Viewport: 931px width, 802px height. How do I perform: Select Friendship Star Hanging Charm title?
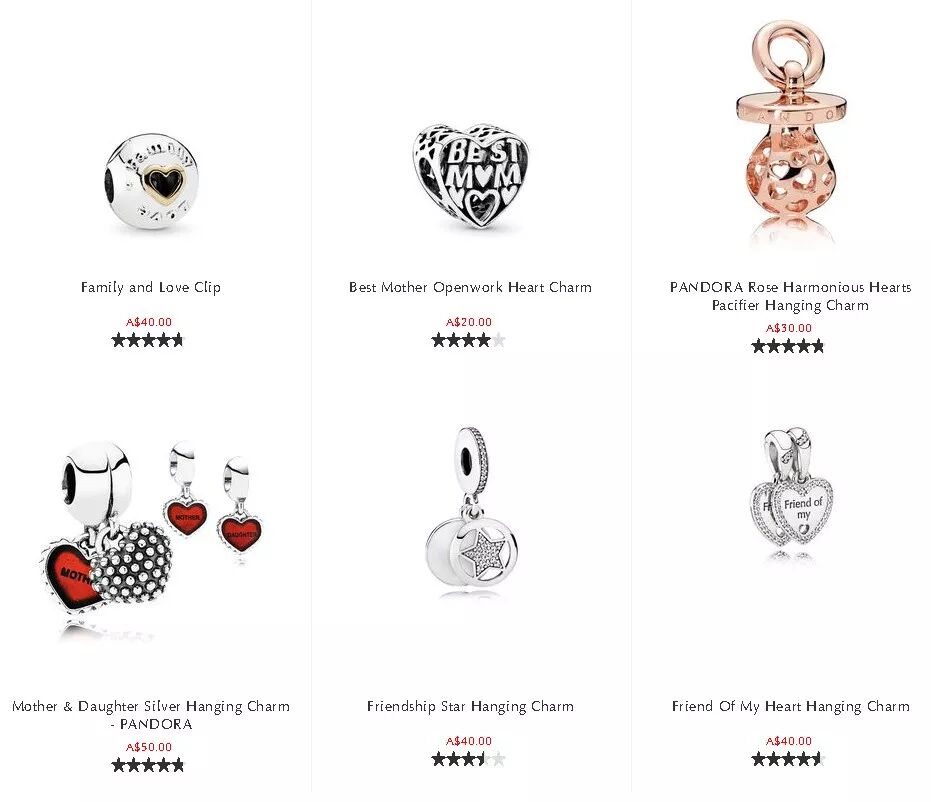[470, 706]
